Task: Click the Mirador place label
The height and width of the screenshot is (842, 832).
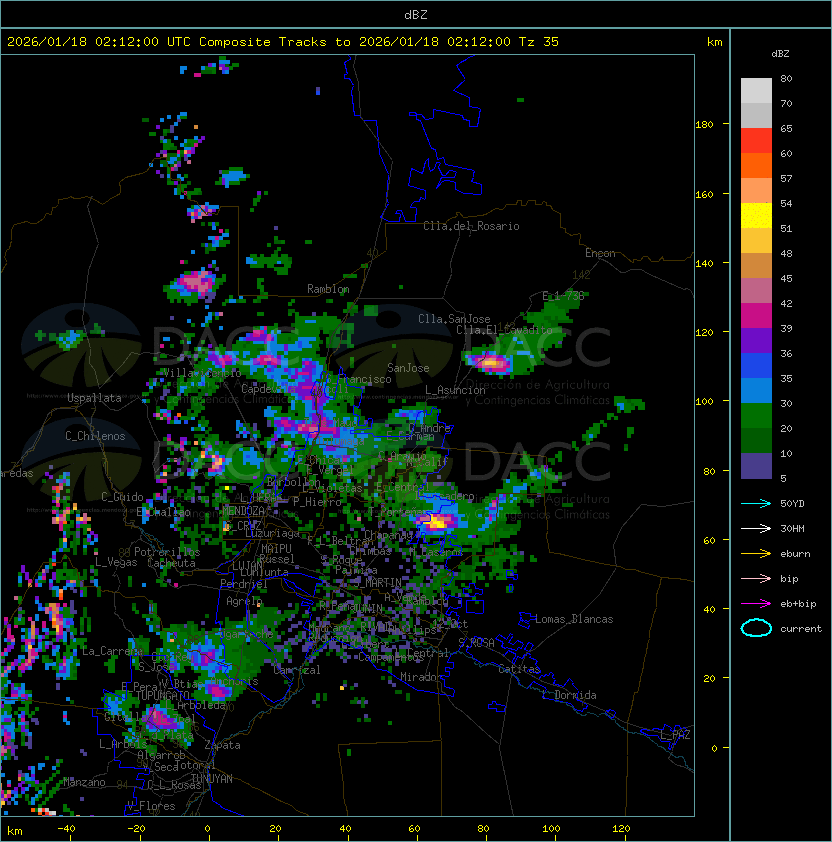Action: 422,677
